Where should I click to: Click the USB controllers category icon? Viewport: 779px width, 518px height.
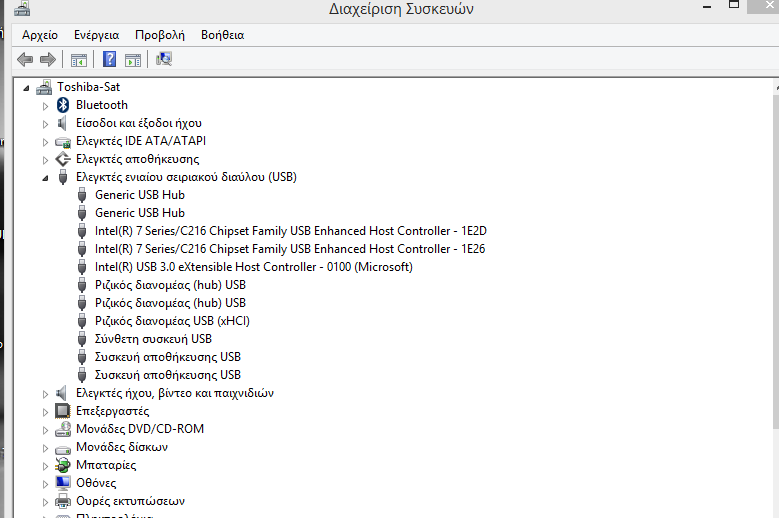(x=63, y=177)
